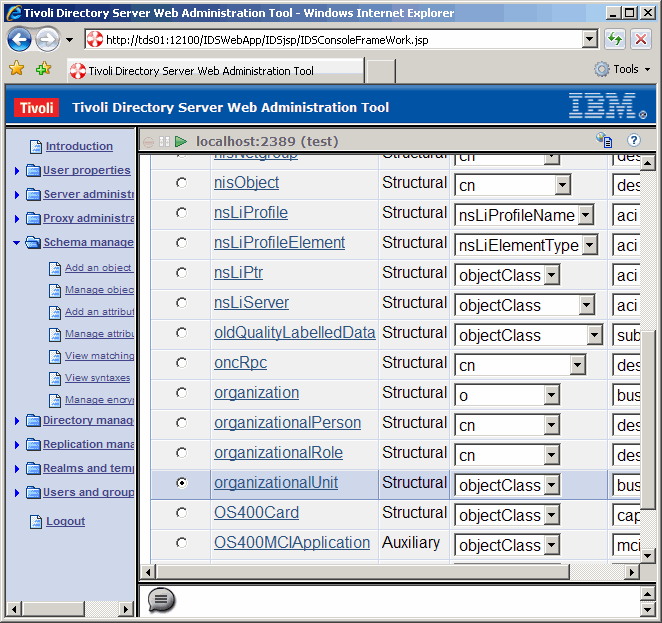Open the Tools menu
This screenshot has height=623, width=662.
point(623,69)
